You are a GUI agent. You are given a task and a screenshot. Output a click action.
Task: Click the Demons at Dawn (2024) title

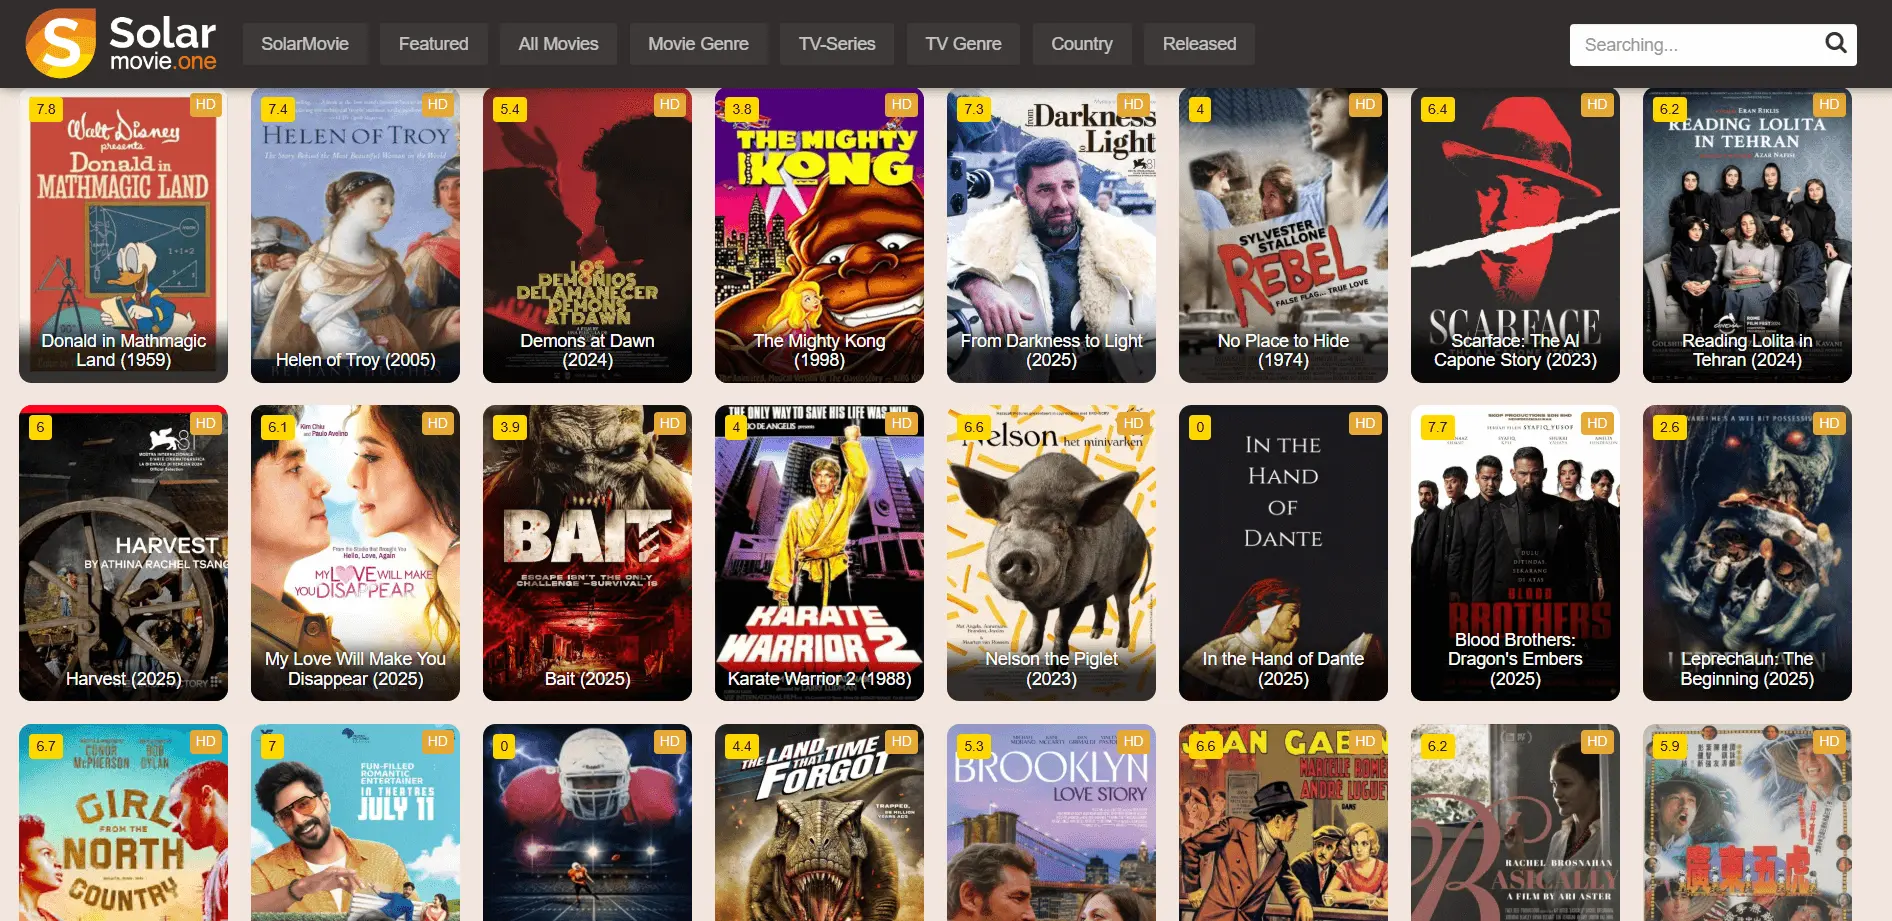coord(587,350)
